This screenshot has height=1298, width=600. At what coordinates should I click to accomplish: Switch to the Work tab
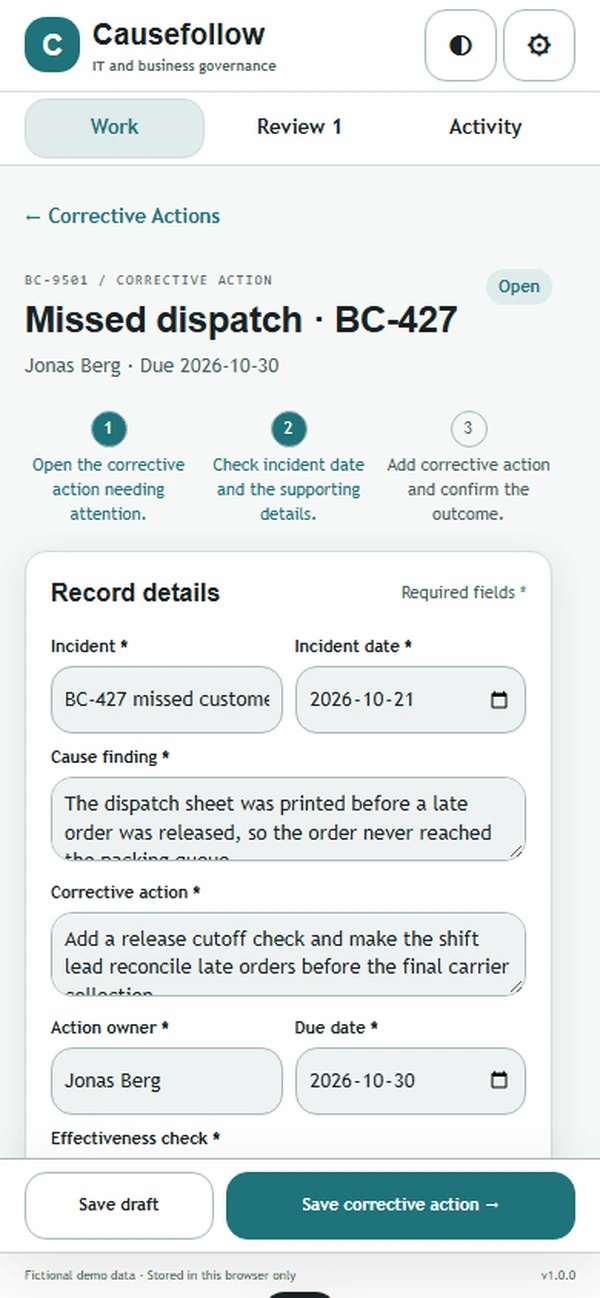[x=115, y=128]
